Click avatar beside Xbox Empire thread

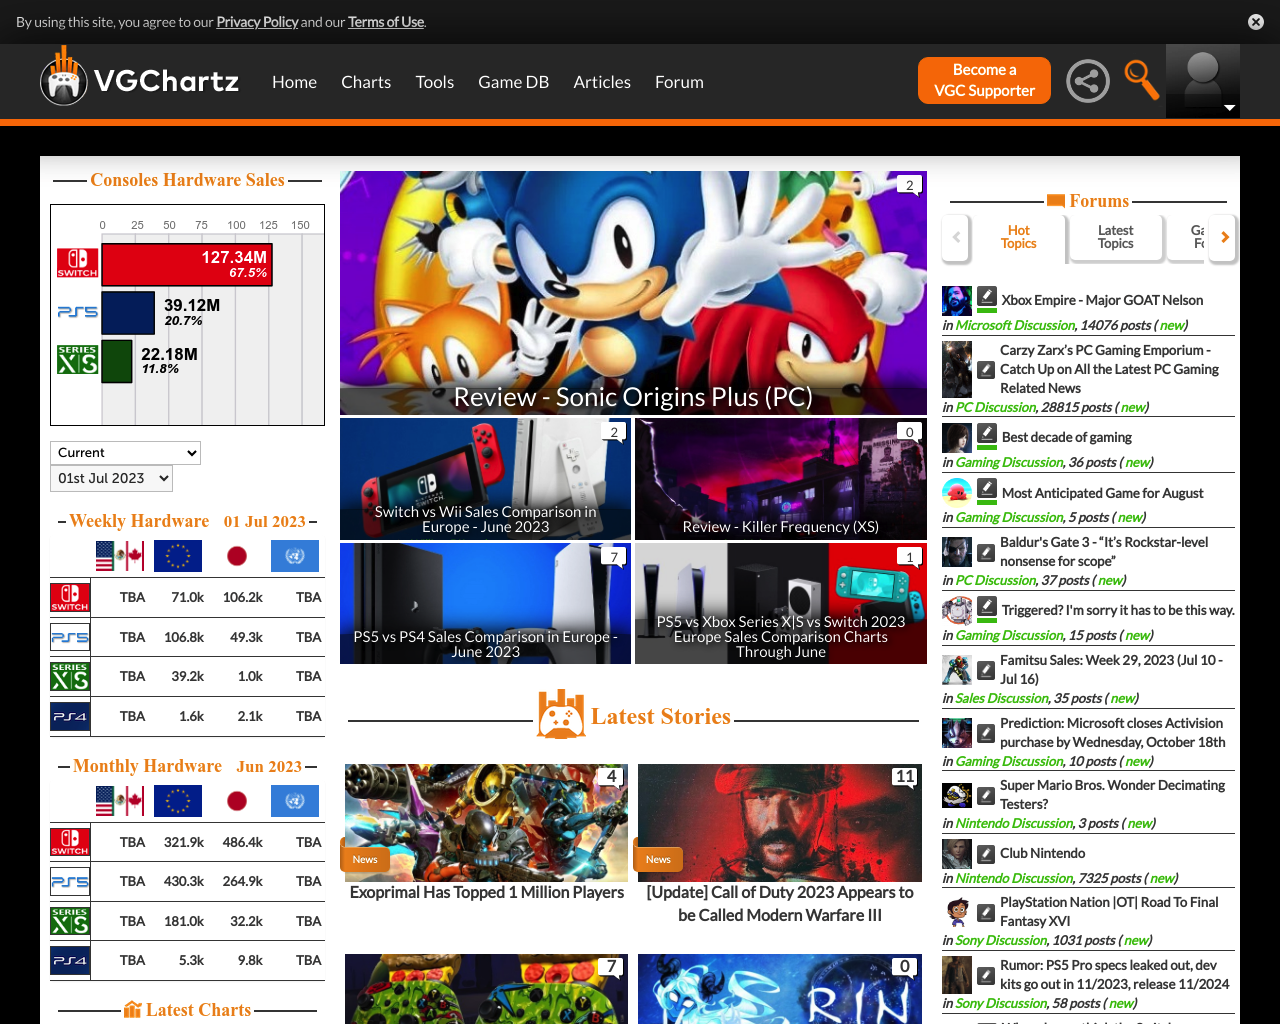click(957, 300)
